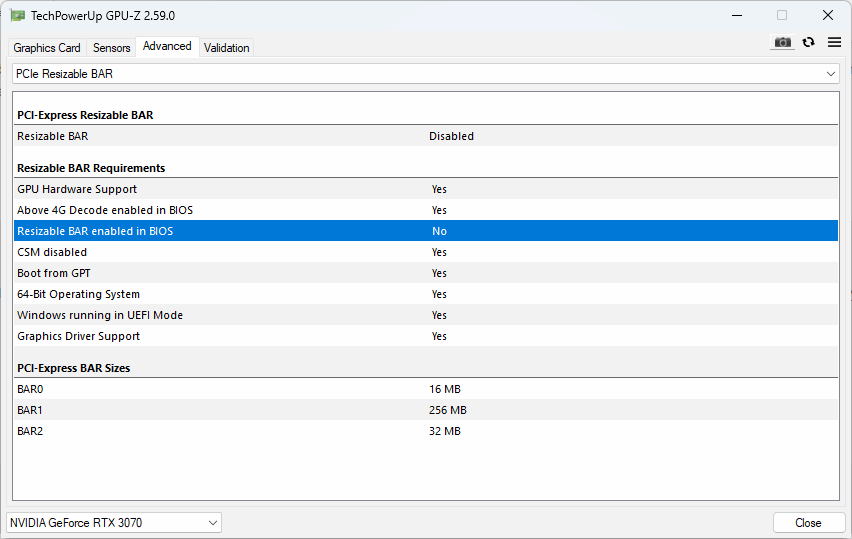Click the Resizable BAR Requirements heading

click(x=91, y=168)
